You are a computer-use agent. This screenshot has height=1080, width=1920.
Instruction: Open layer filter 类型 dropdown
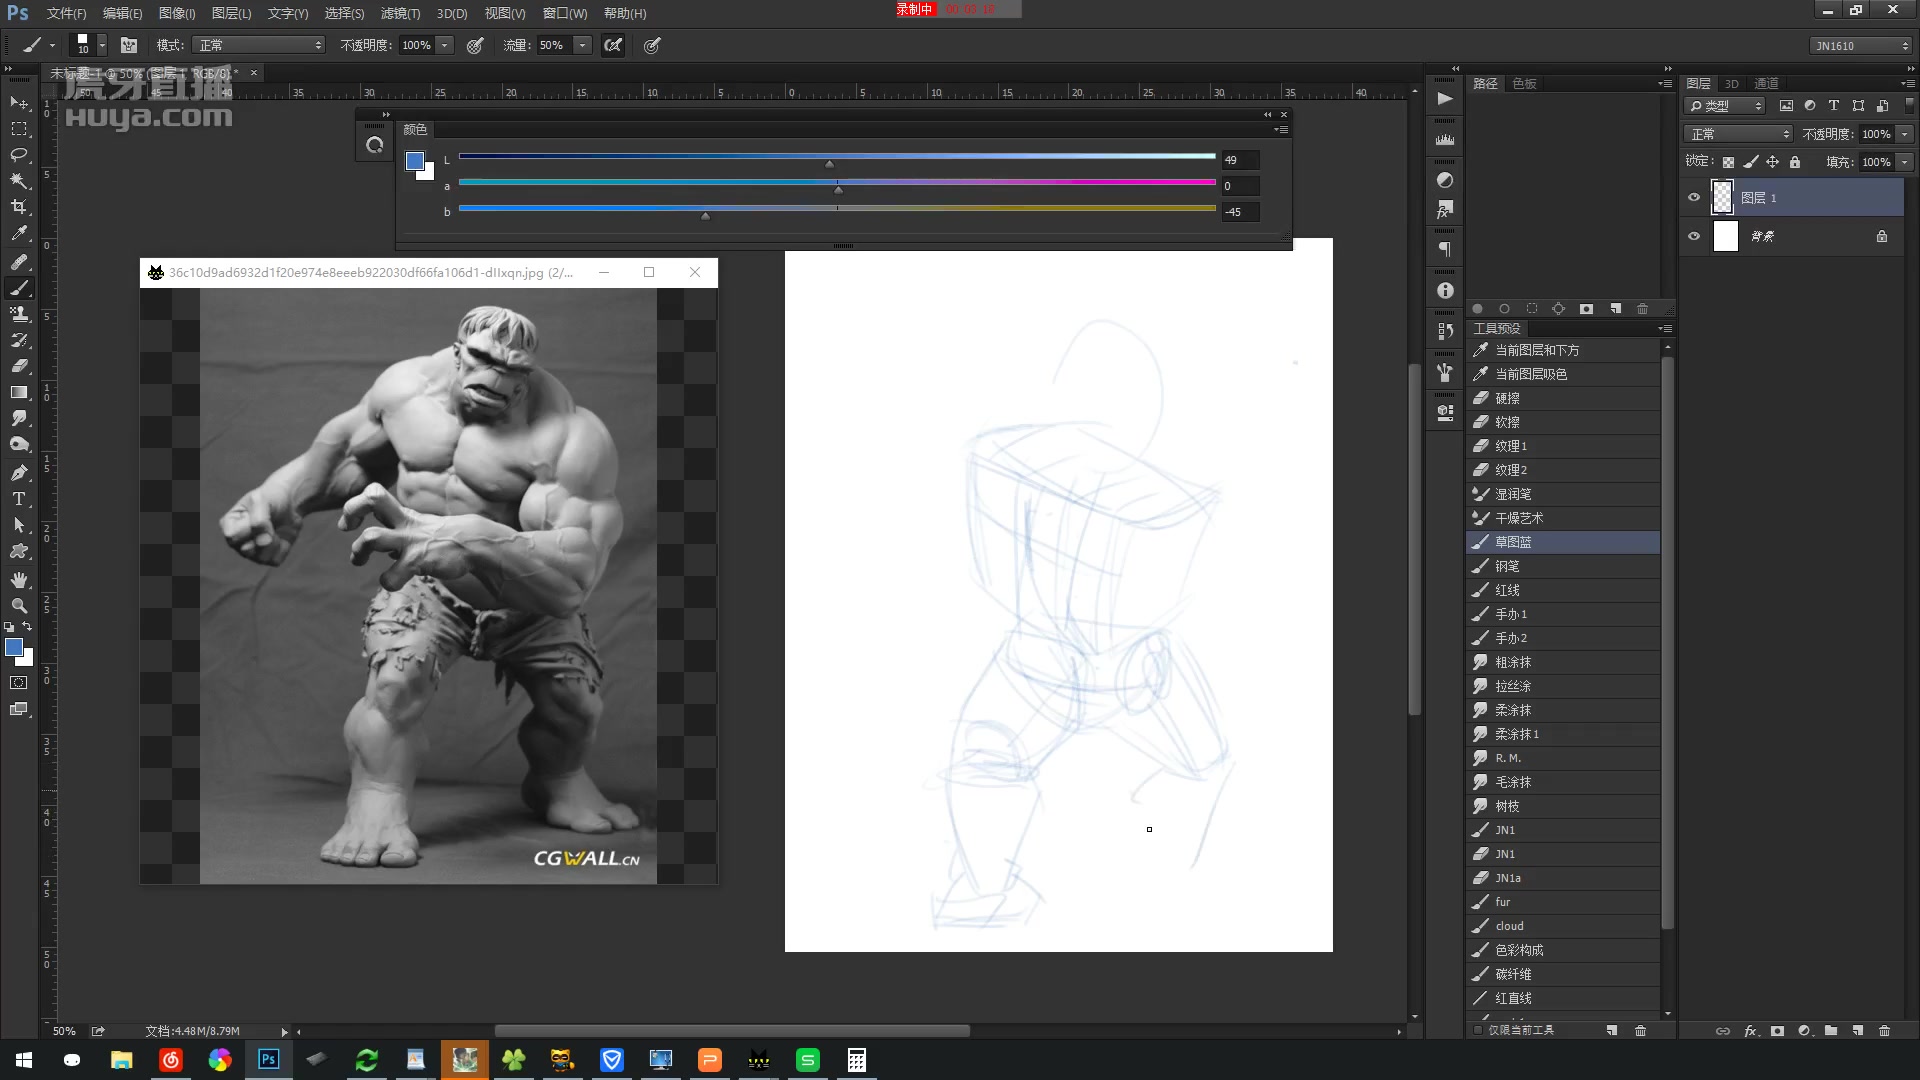tap(1726, 106)
